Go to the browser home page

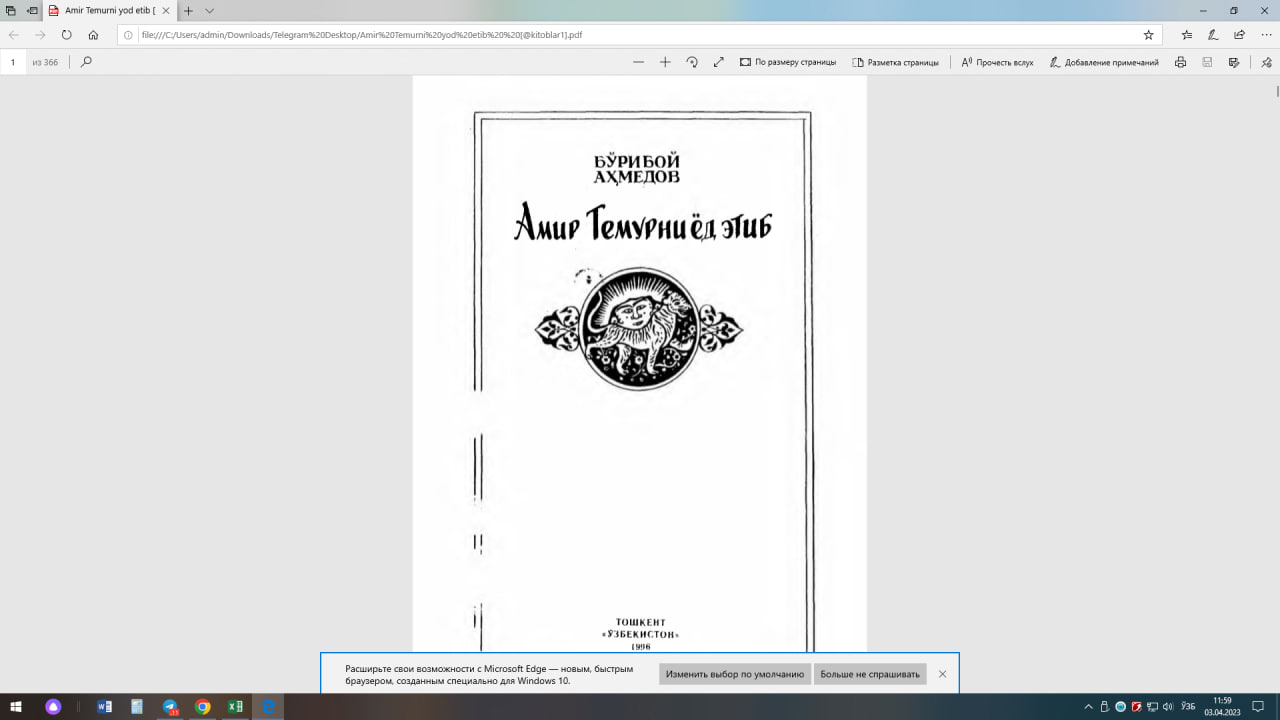(x=93, y=34)
